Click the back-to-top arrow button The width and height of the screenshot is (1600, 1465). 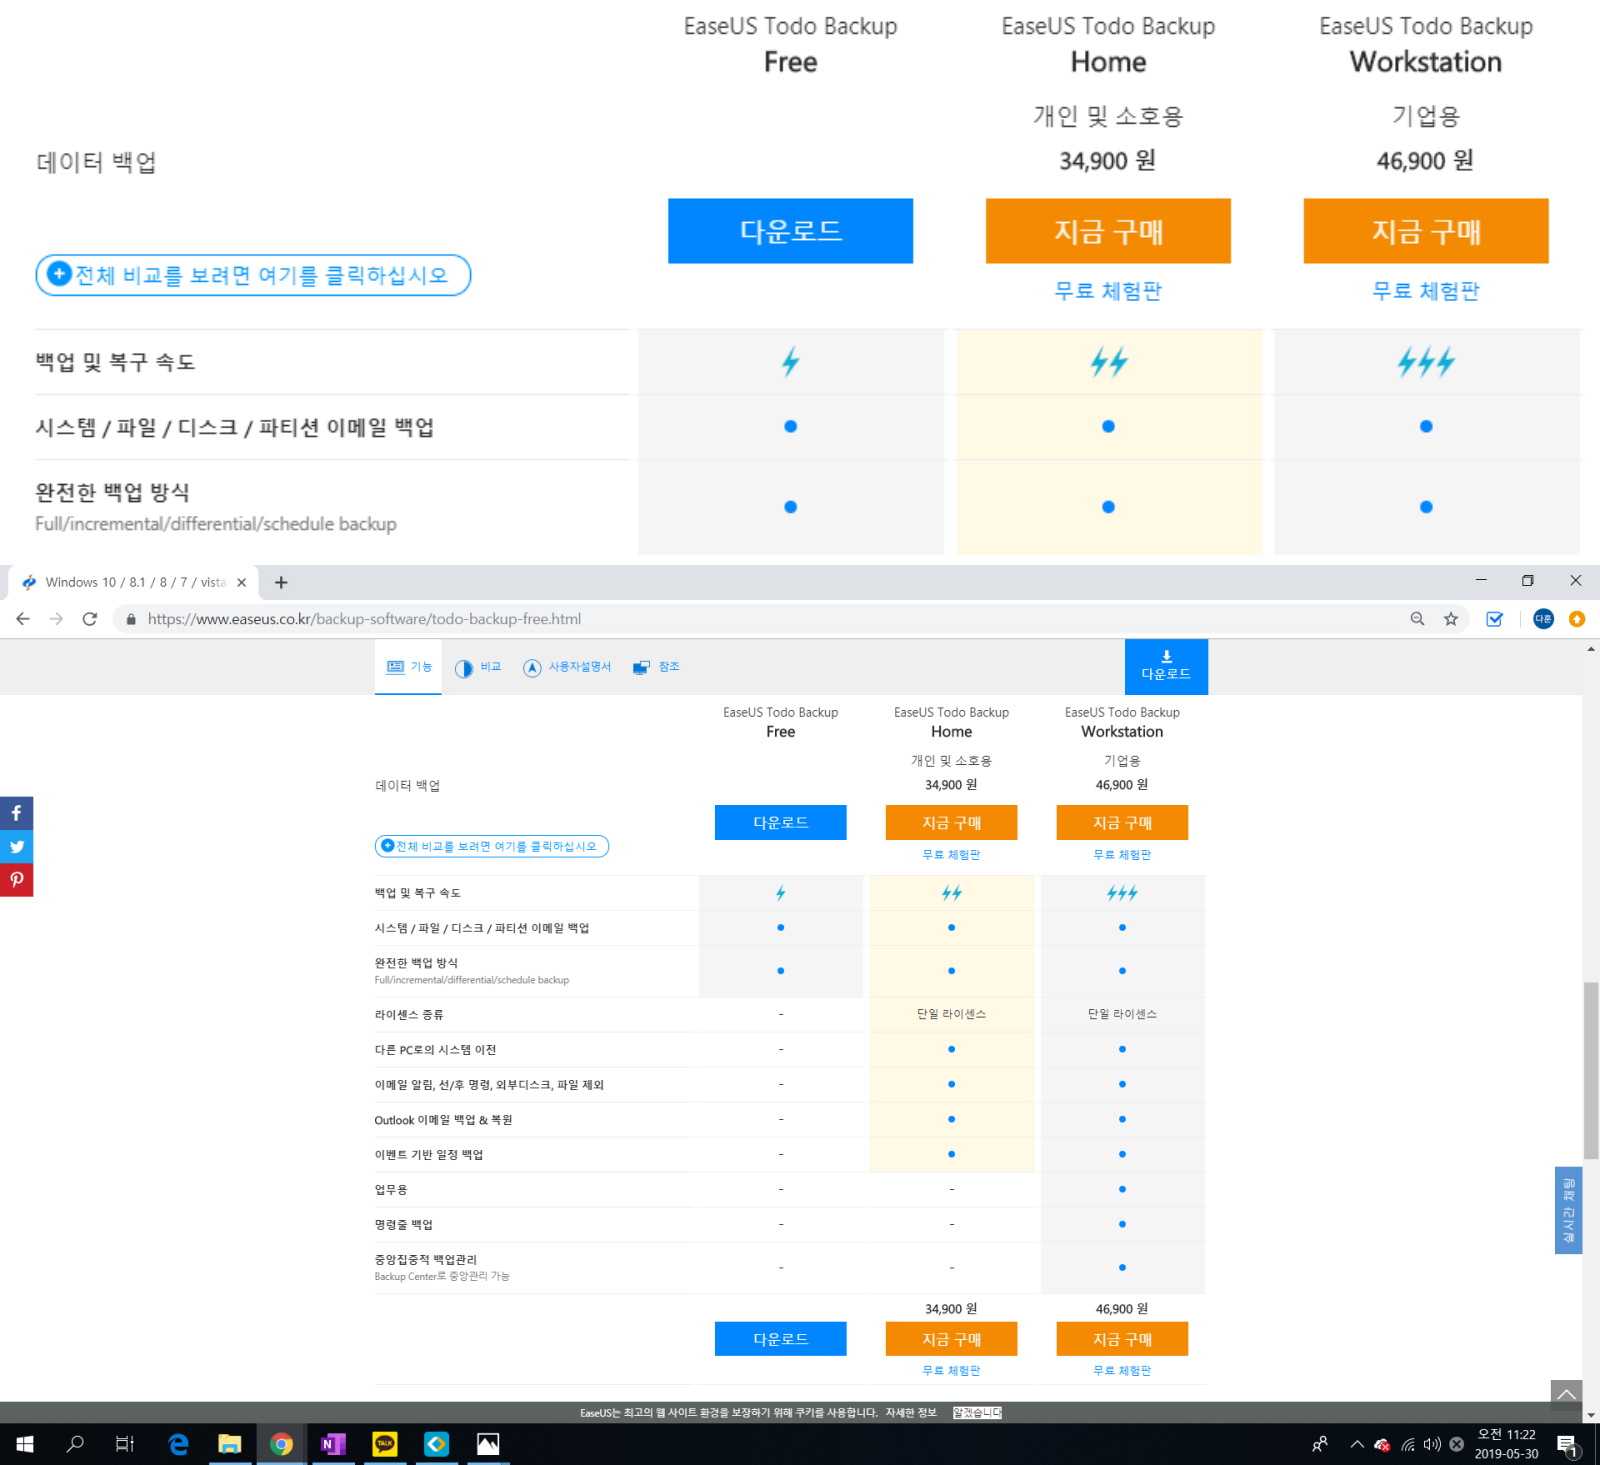(1567, 1395)
